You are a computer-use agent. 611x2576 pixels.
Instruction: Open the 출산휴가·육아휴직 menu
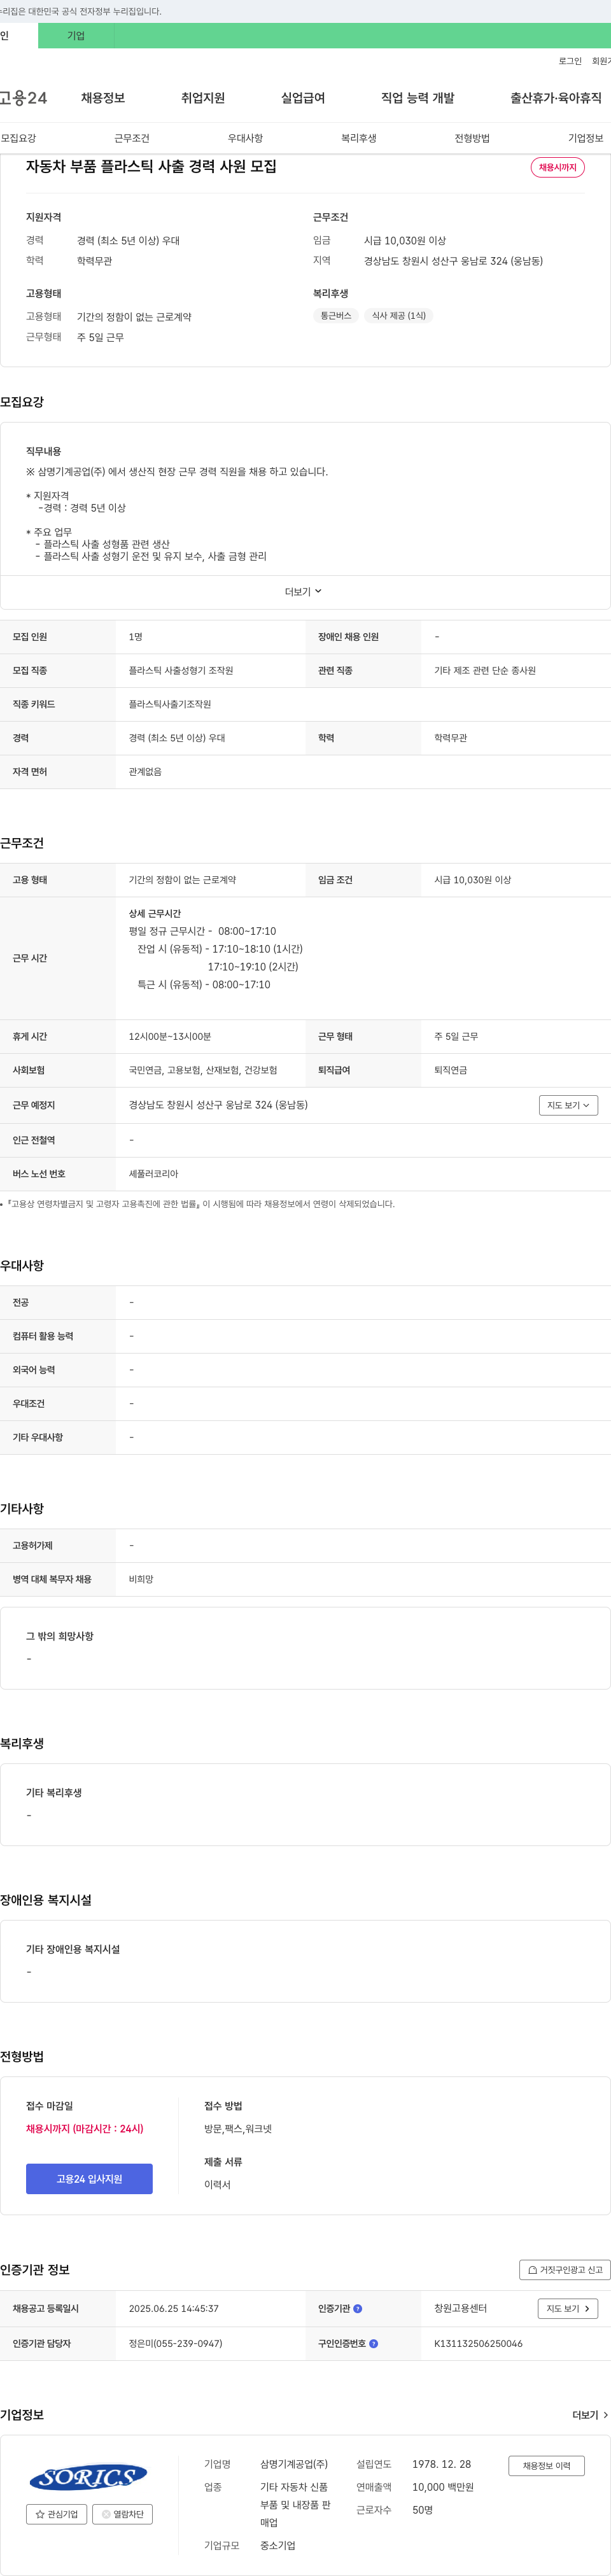pos(556,98)
